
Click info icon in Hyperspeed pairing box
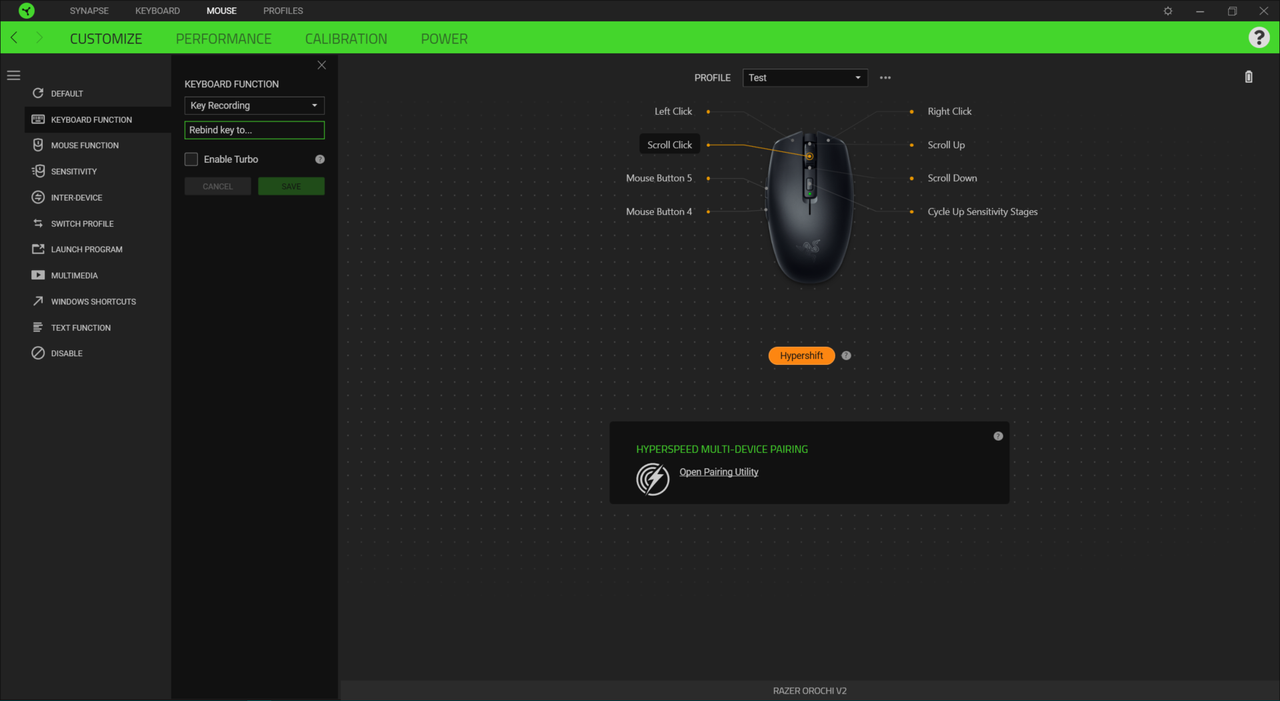(998, 436)
